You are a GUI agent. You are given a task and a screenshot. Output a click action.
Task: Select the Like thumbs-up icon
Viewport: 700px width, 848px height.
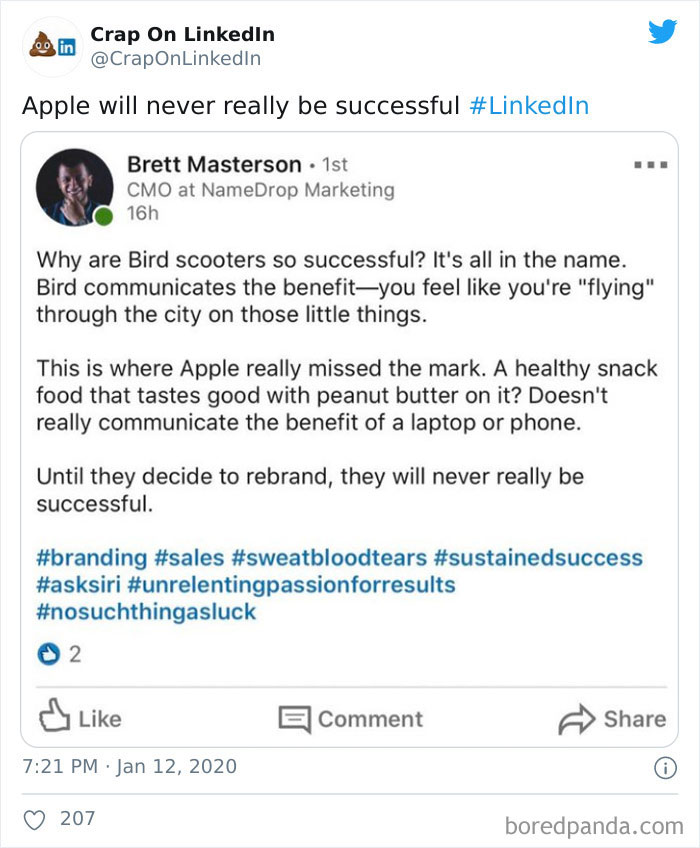[57, 718]
